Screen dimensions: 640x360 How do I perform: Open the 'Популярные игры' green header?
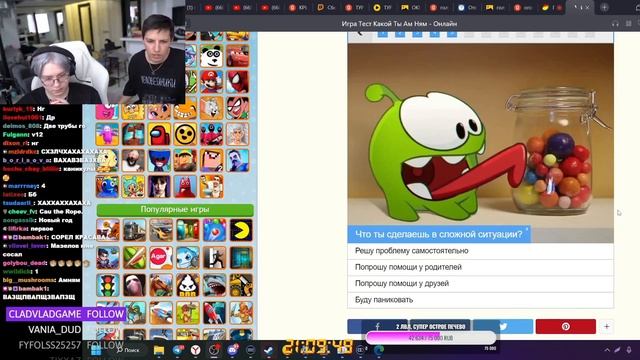pyautogui.click(x=175, y=210)
